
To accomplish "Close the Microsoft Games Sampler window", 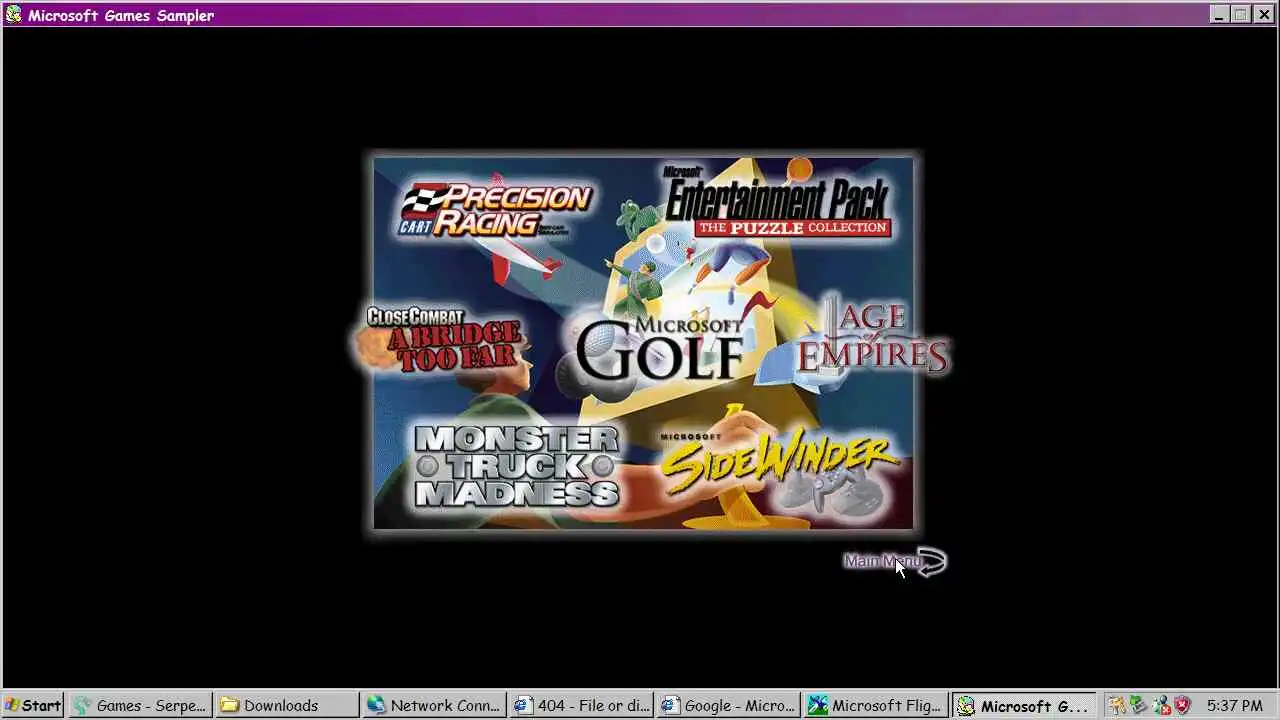I will 1263,14.
